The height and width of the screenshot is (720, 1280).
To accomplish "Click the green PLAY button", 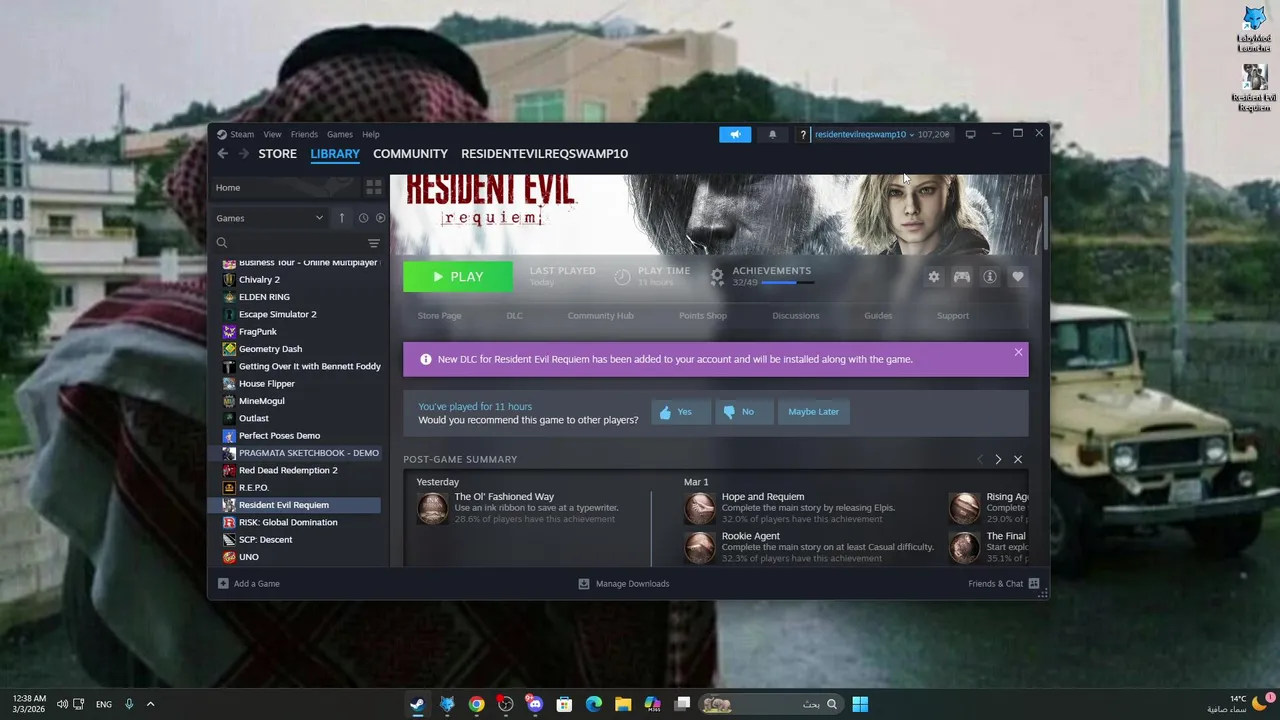I will tap(458, 277).
